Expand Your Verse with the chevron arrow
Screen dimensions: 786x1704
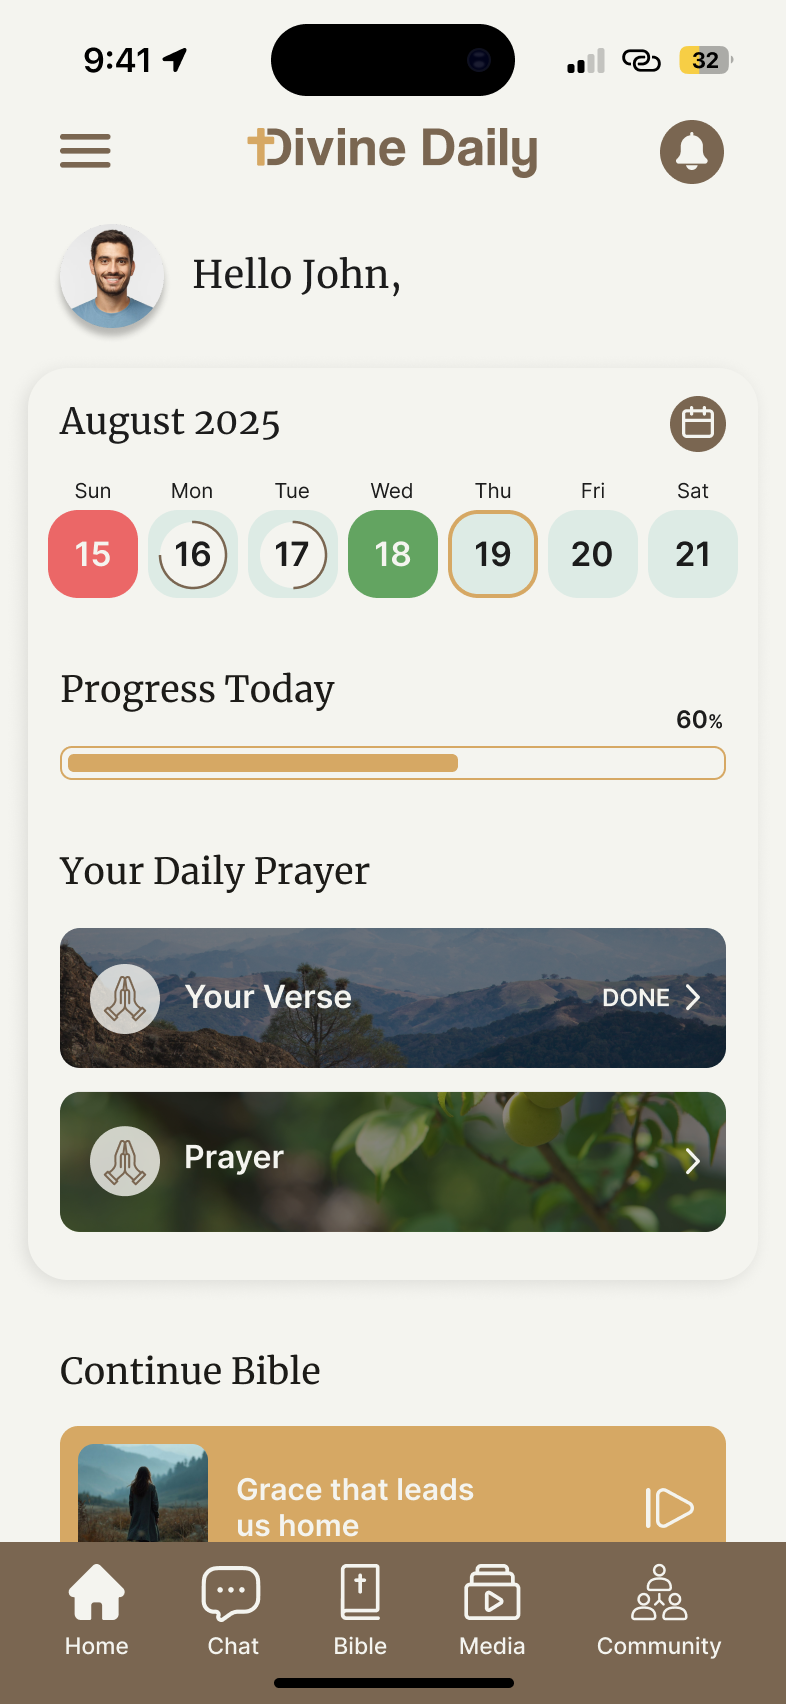693,998
